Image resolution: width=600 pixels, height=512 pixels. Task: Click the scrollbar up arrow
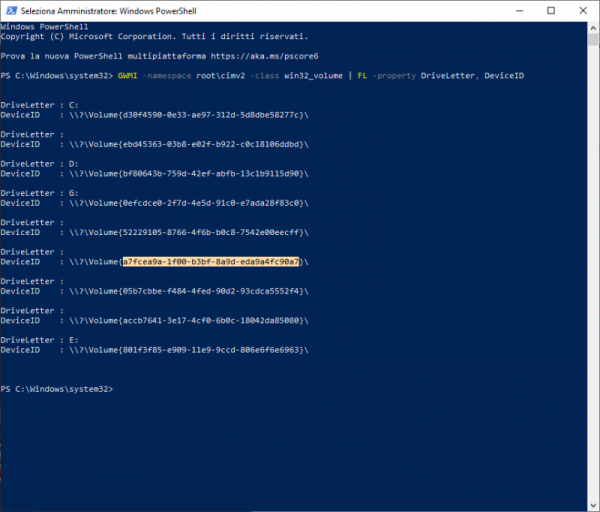click(593, 28)
